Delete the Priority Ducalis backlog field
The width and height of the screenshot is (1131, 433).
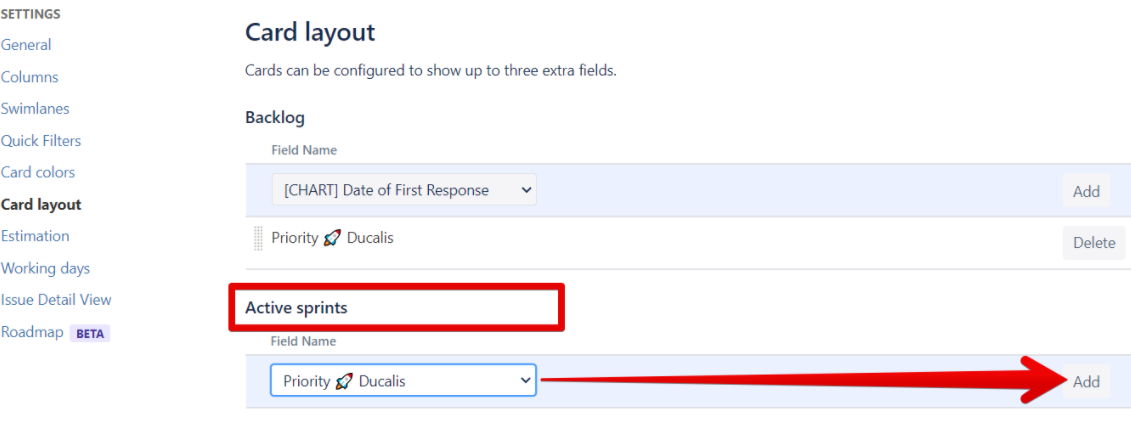[x=1093, y=243]
